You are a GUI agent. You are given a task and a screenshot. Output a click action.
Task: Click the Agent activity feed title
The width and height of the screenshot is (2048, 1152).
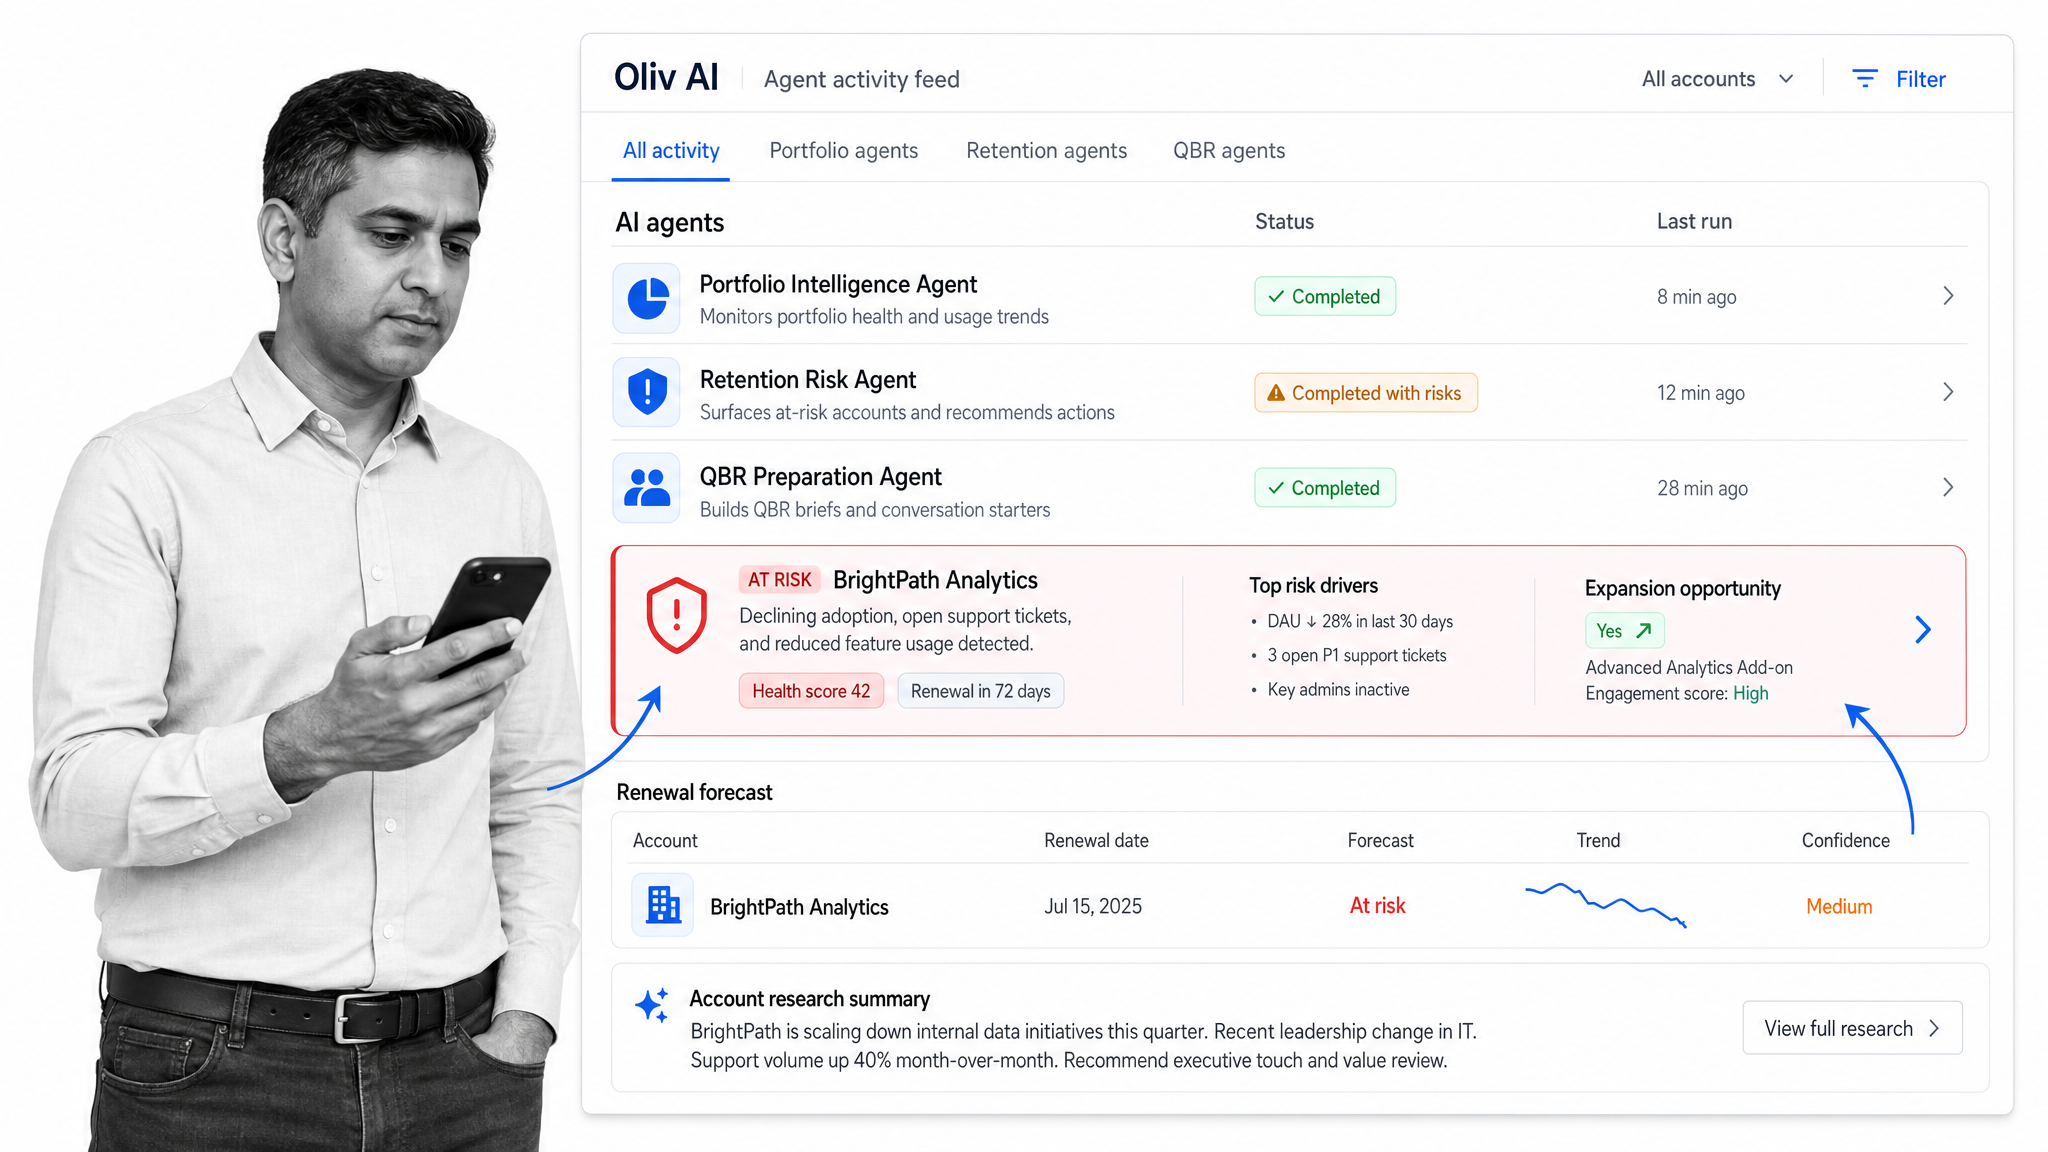point(861,79)
